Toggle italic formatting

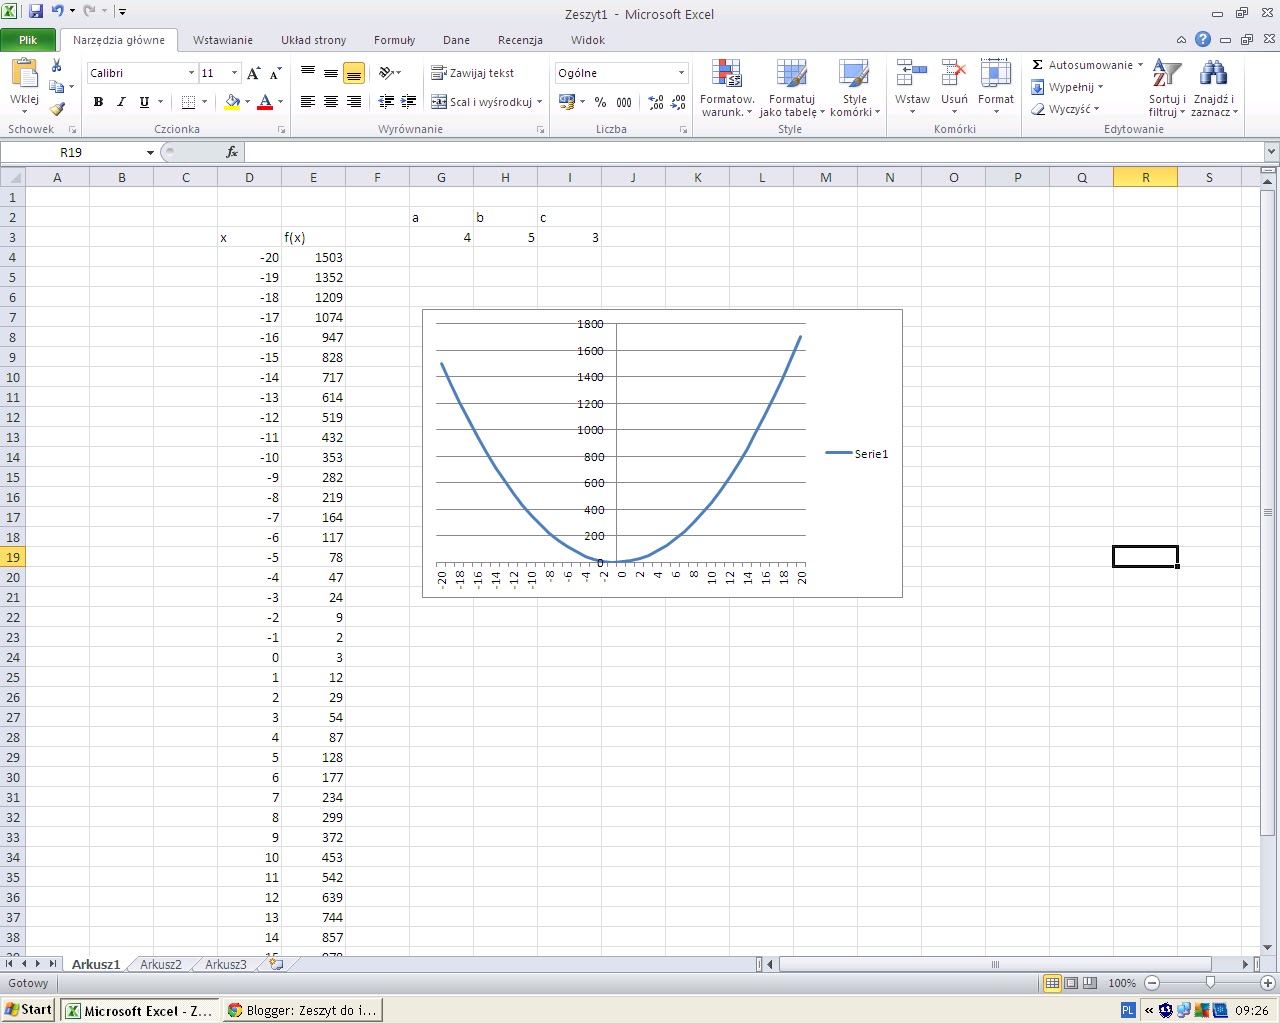(121, 102)
